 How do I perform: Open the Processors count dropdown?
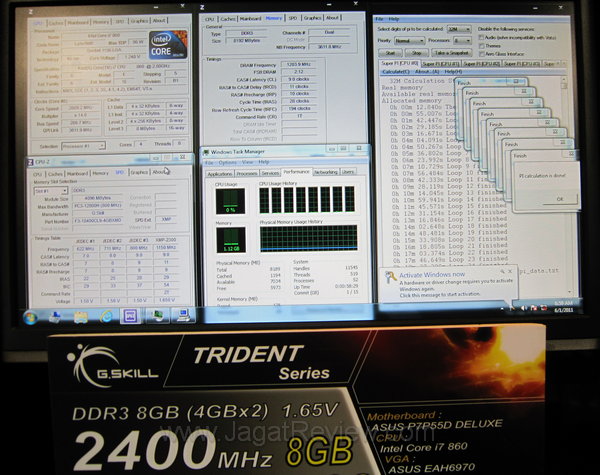coord(462,40)
